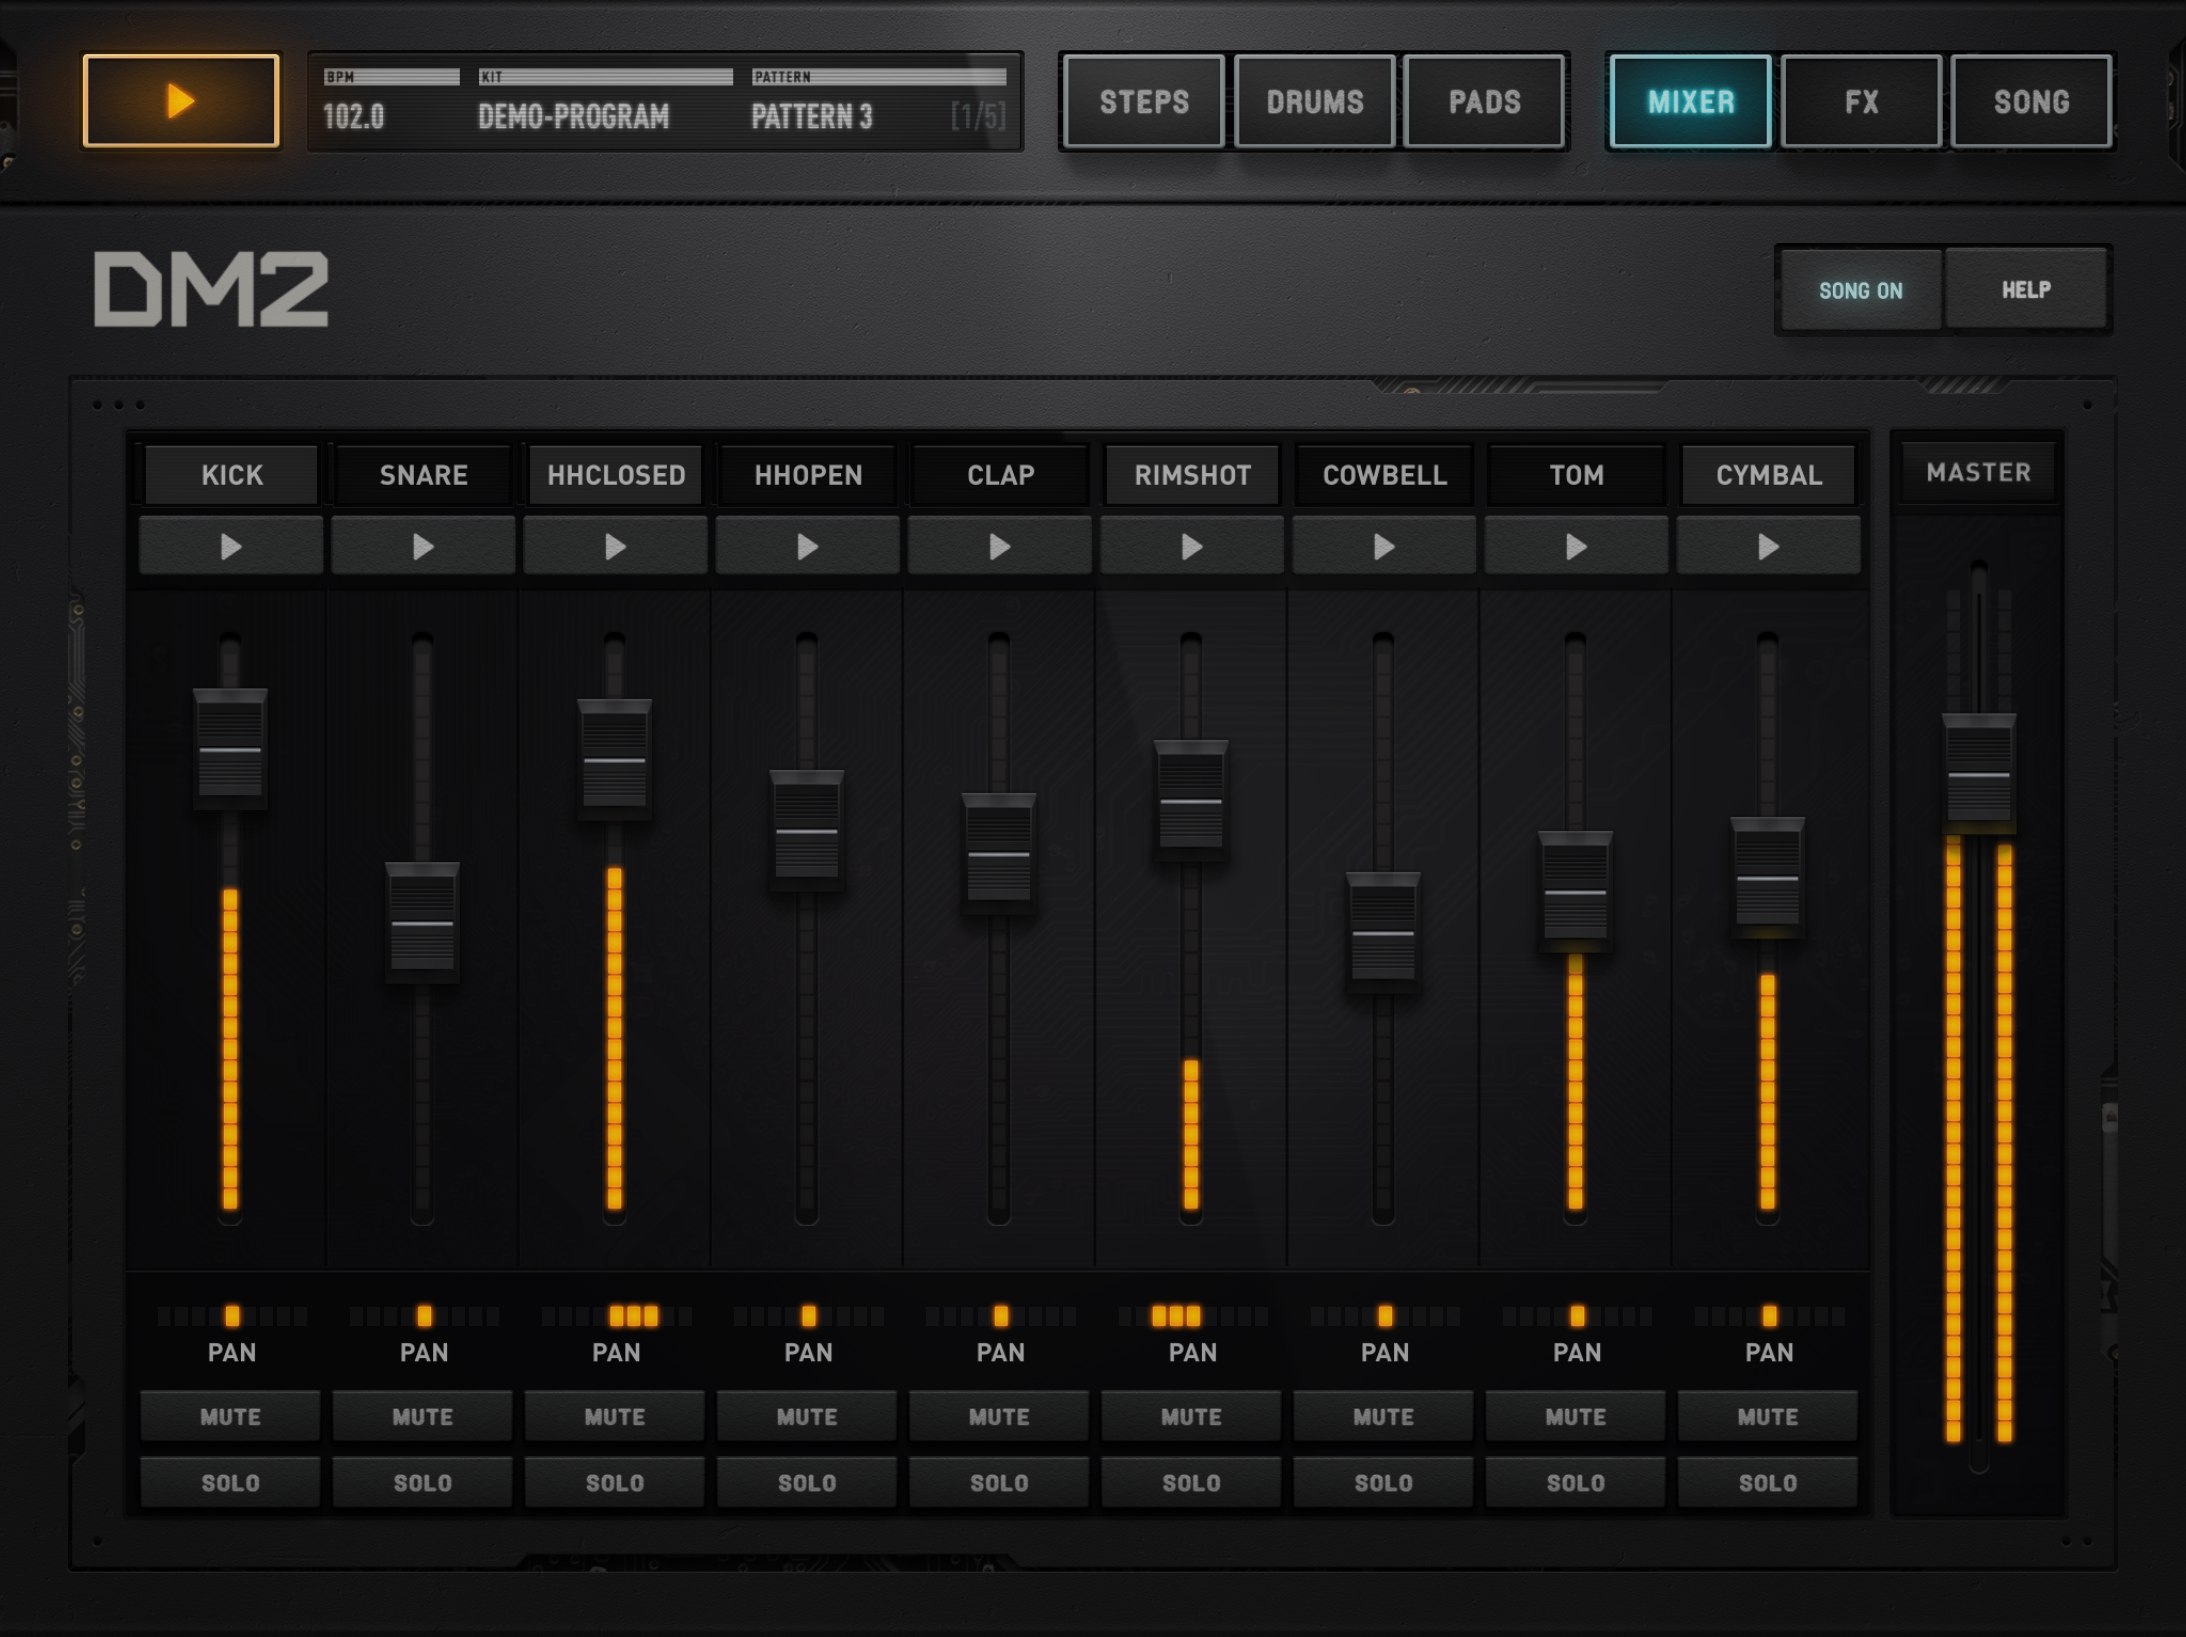Viewport: 2186px width, 1637px height.
Task: Preview the RIMSHOT channel sound
Action: pos(1191,546)
